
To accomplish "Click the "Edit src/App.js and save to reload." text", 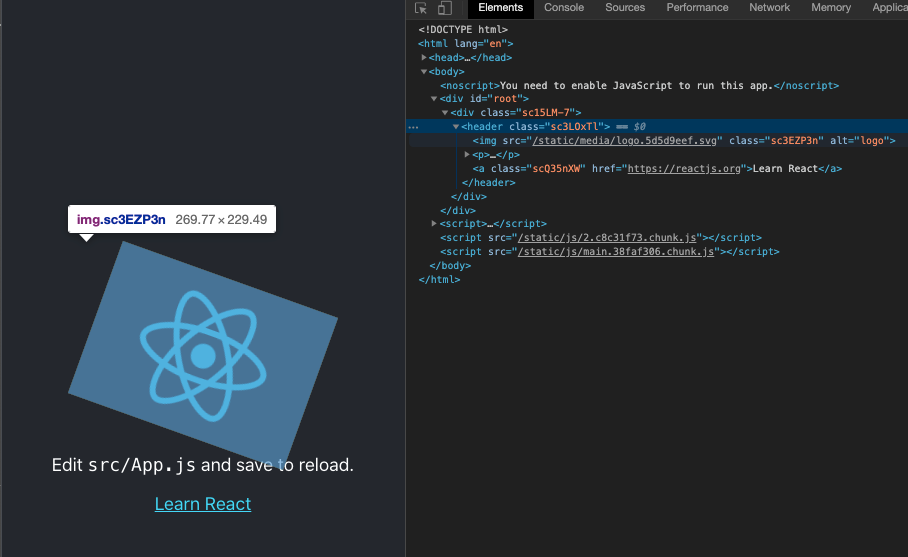I will tap(203, 465).
